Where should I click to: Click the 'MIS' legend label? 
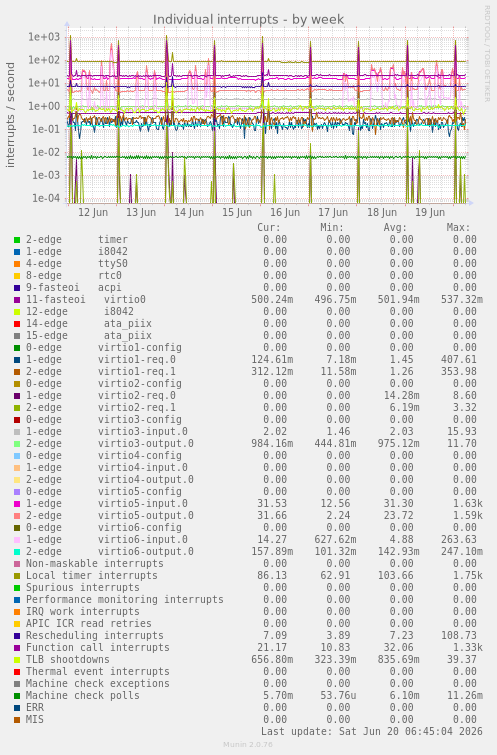35,719
